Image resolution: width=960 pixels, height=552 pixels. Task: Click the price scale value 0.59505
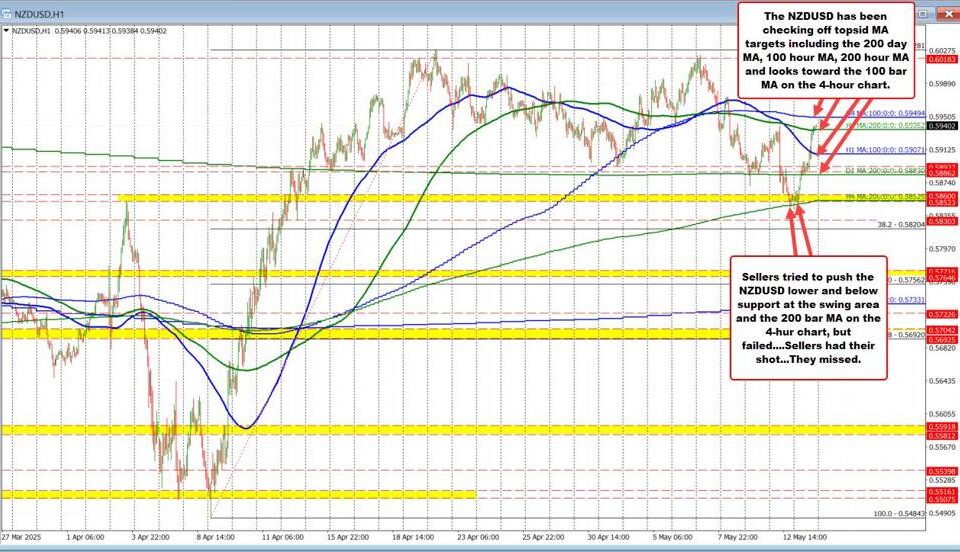click(x=942, y=116)
